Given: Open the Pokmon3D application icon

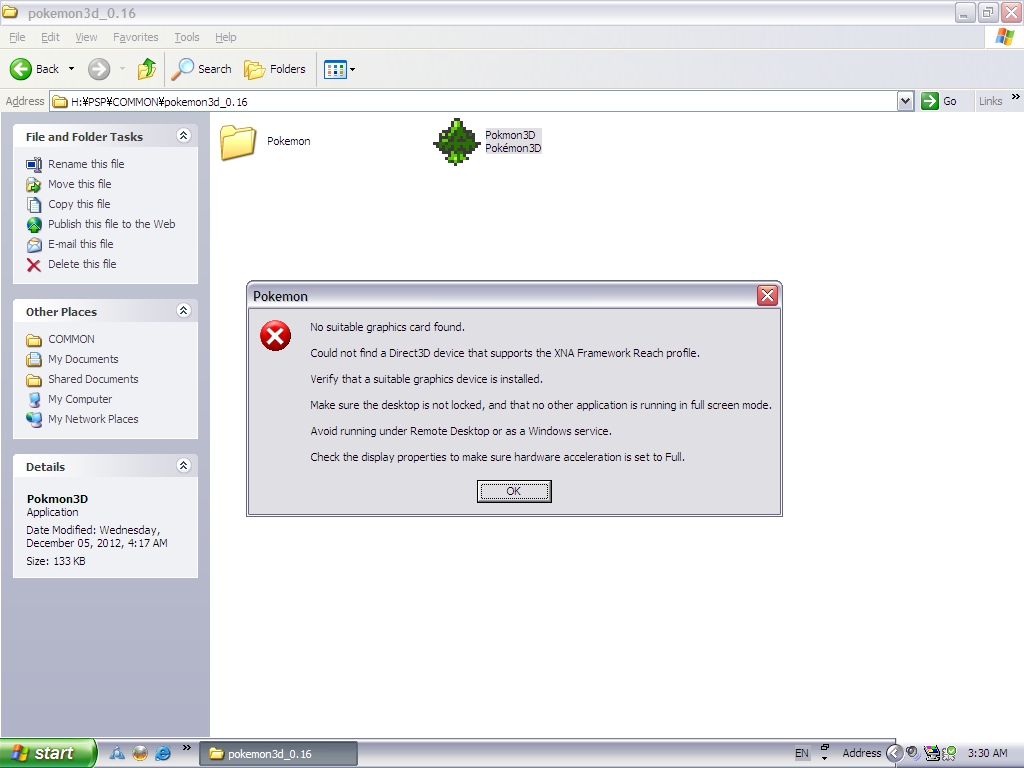Looking at the screenshot, I should tap(457, 141).
